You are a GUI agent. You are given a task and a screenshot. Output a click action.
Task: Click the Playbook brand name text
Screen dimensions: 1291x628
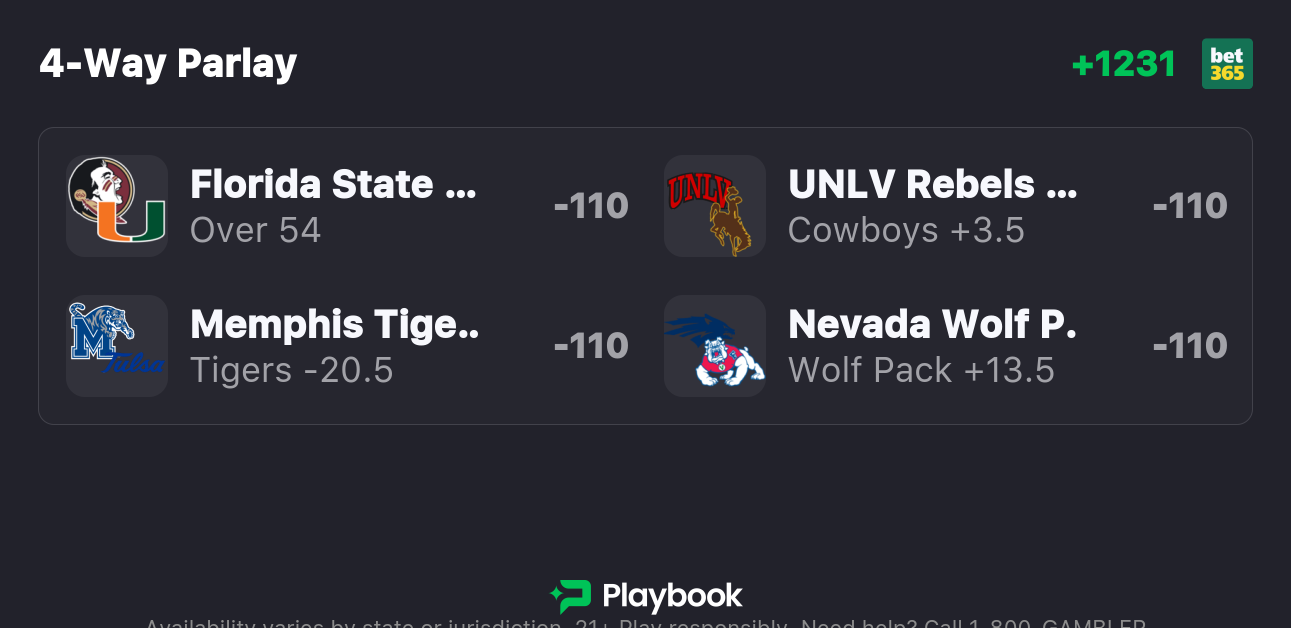point(672,597)
